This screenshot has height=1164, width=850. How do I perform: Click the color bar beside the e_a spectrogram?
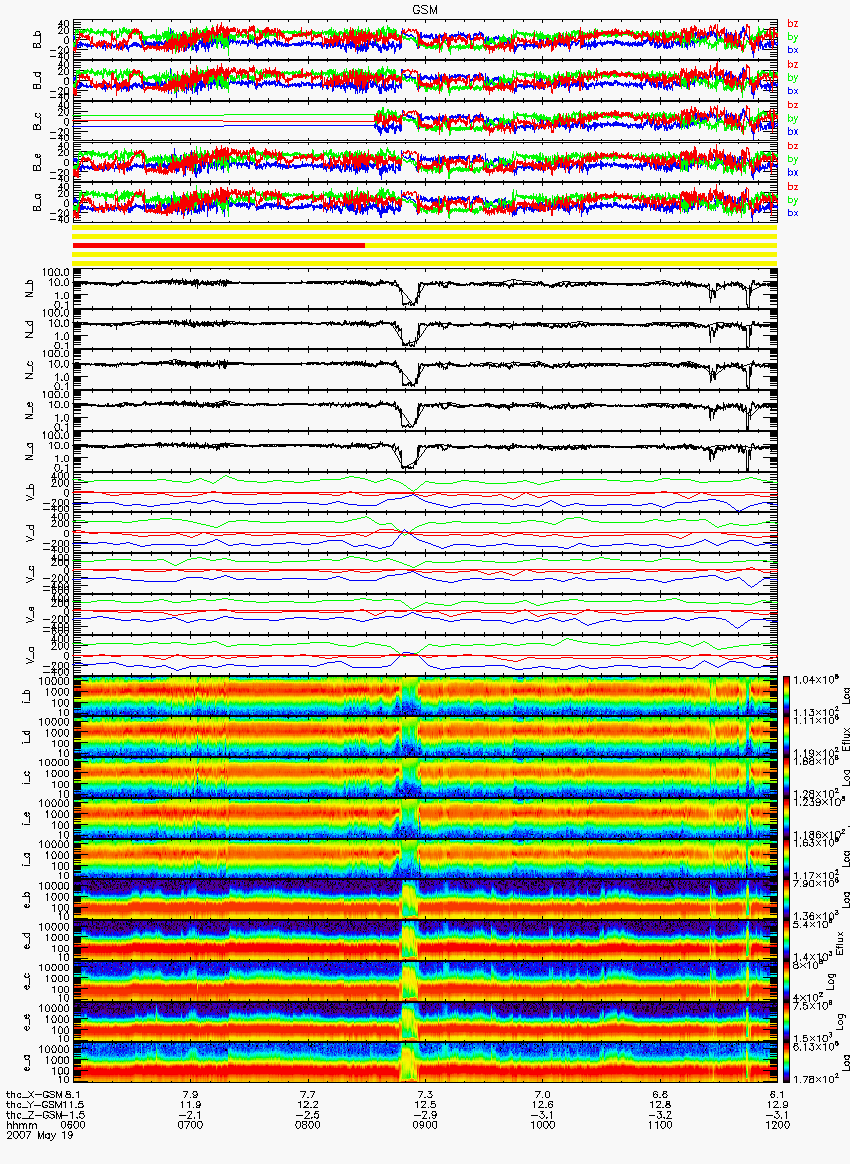click(x=786, y=1063)
